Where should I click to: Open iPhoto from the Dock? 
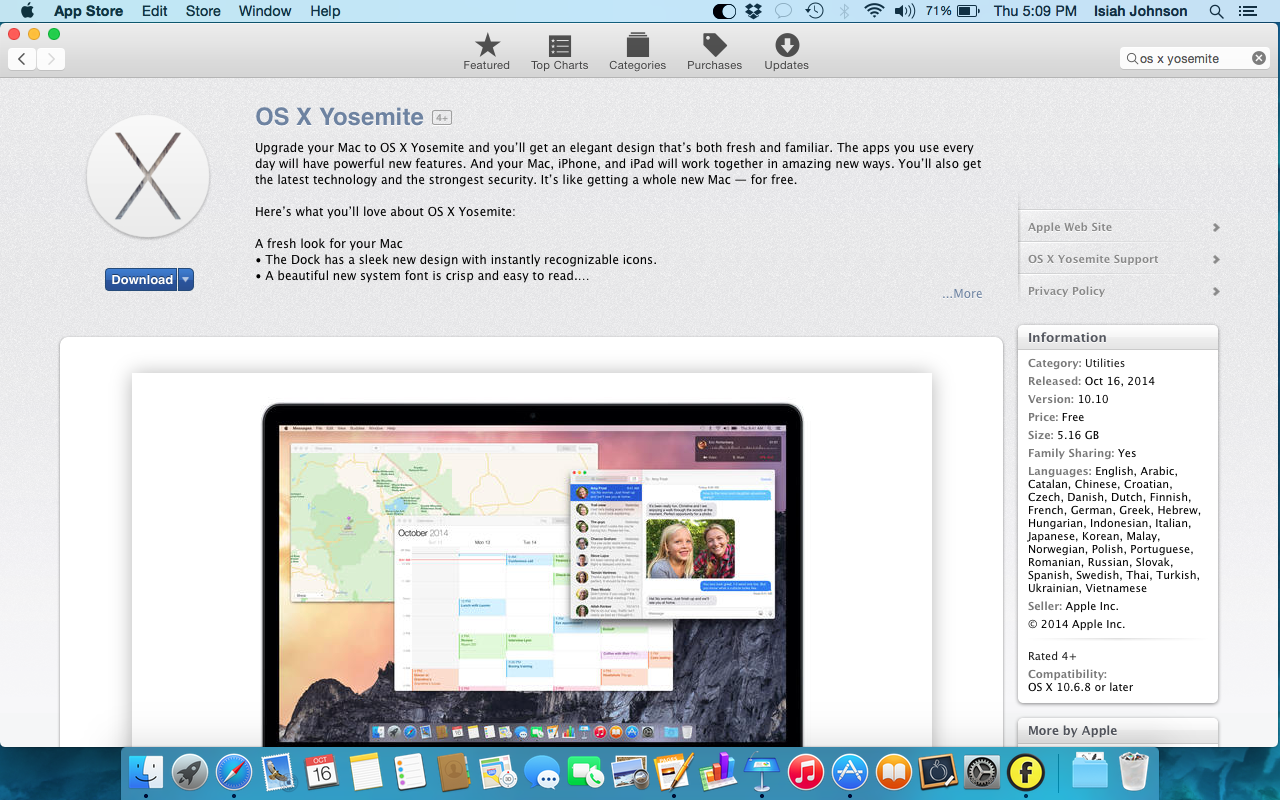(x=630, y=772)
